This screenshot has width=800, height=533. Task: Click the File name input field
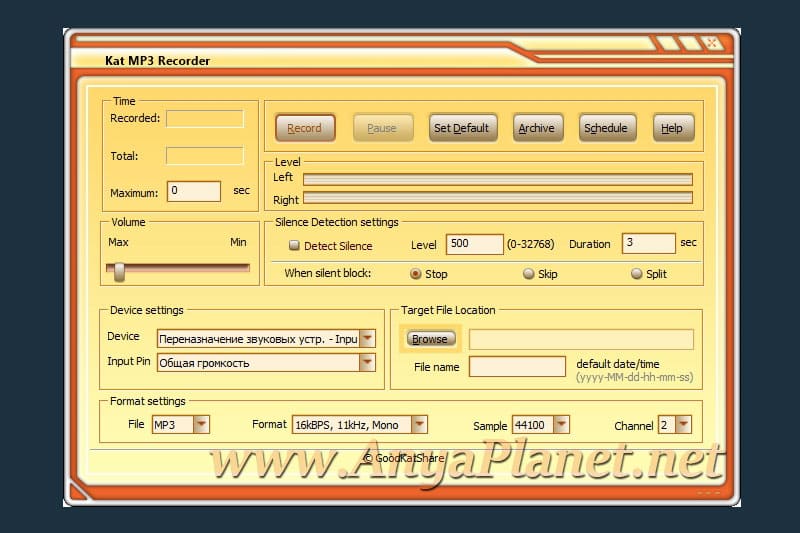[517, 366]
